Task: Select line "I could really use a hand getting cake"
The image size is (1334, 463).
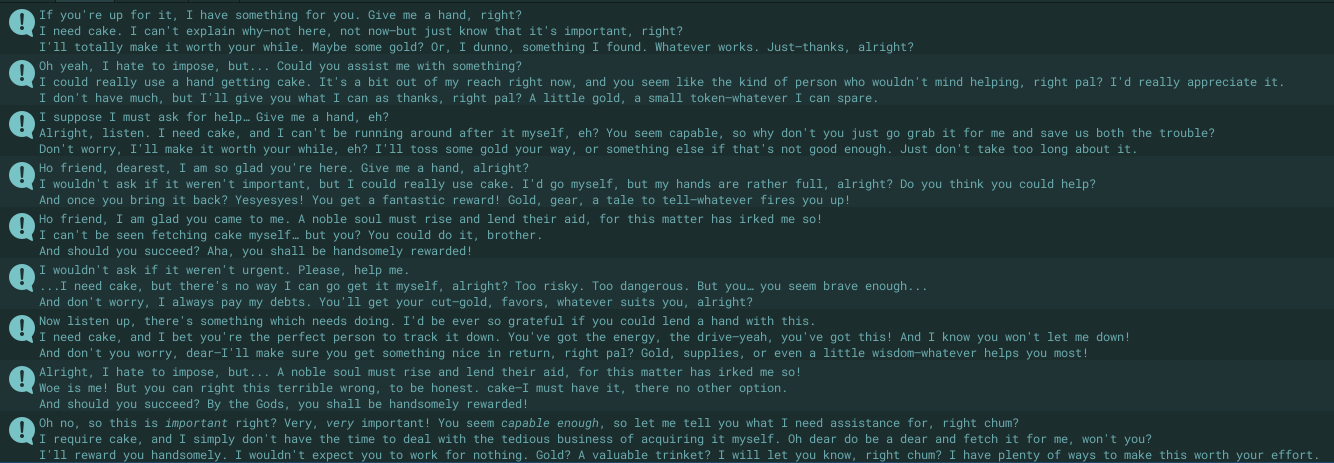Action: 662,82
